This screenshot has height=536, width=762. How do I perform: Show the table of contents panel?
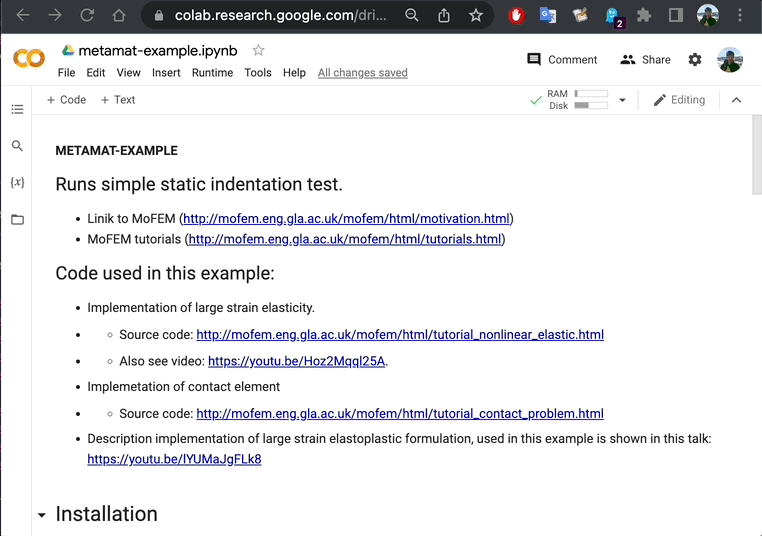click(x=17, y=109)
